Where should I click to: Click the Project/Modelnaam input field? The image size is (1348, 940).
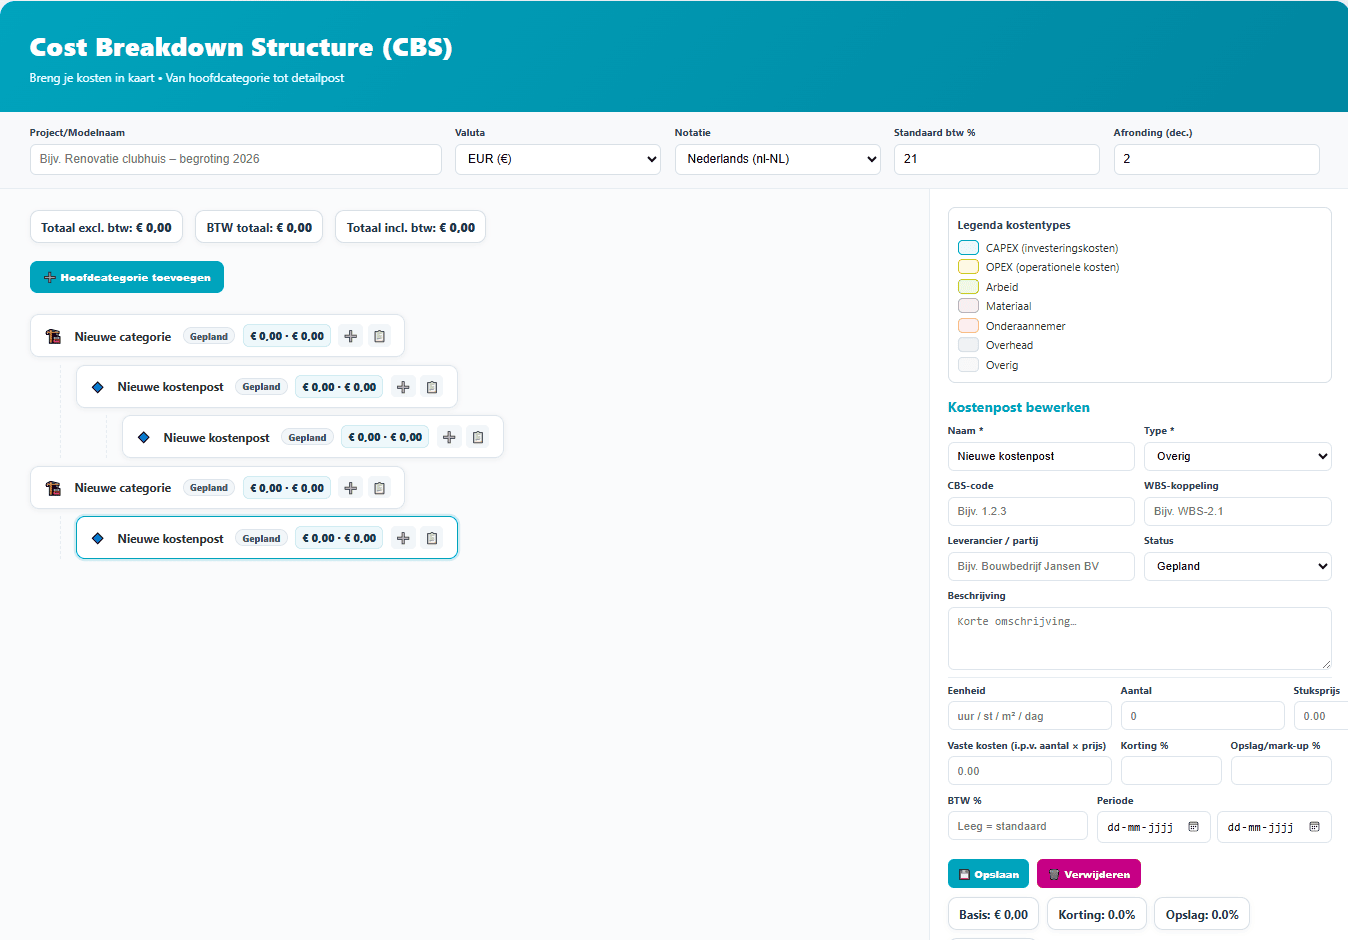235,159
